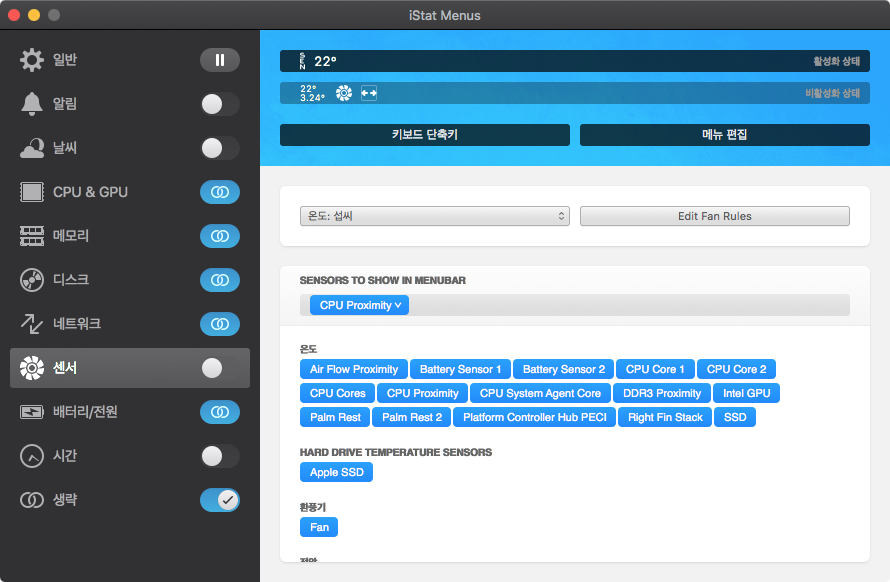Select the Intel GPU sensor
The image size is (890, 582).
(x=746, y=393)
